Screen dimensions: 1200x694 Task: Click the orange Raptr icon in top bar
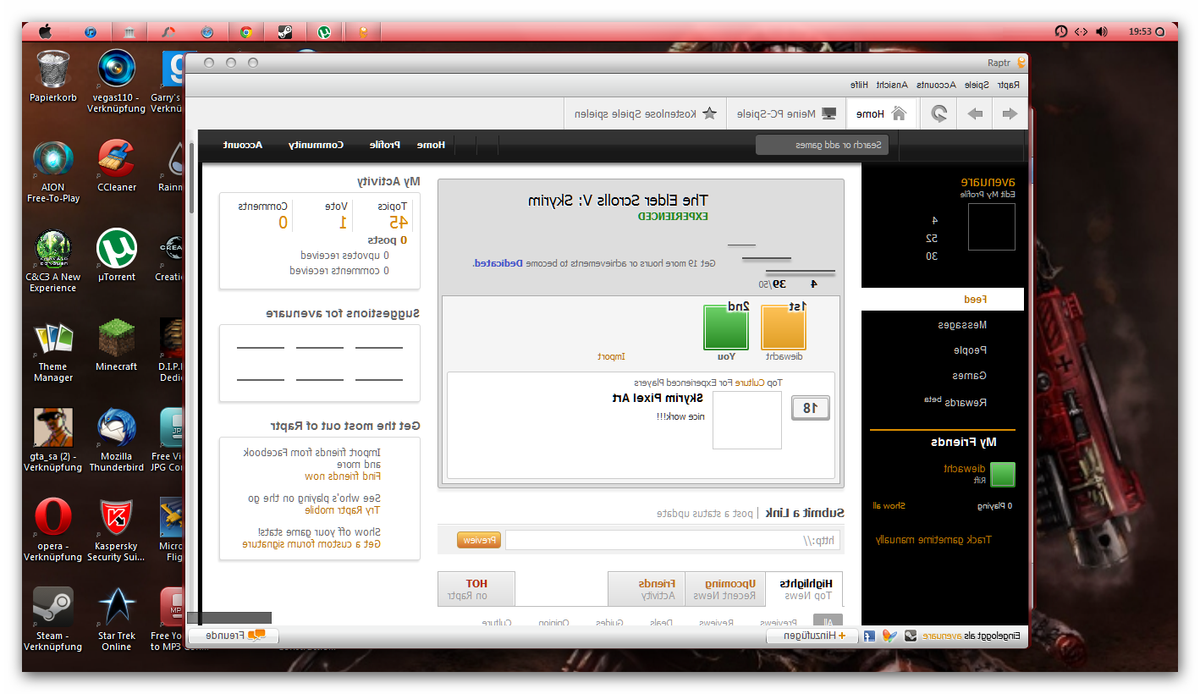(x=363, y=31)
